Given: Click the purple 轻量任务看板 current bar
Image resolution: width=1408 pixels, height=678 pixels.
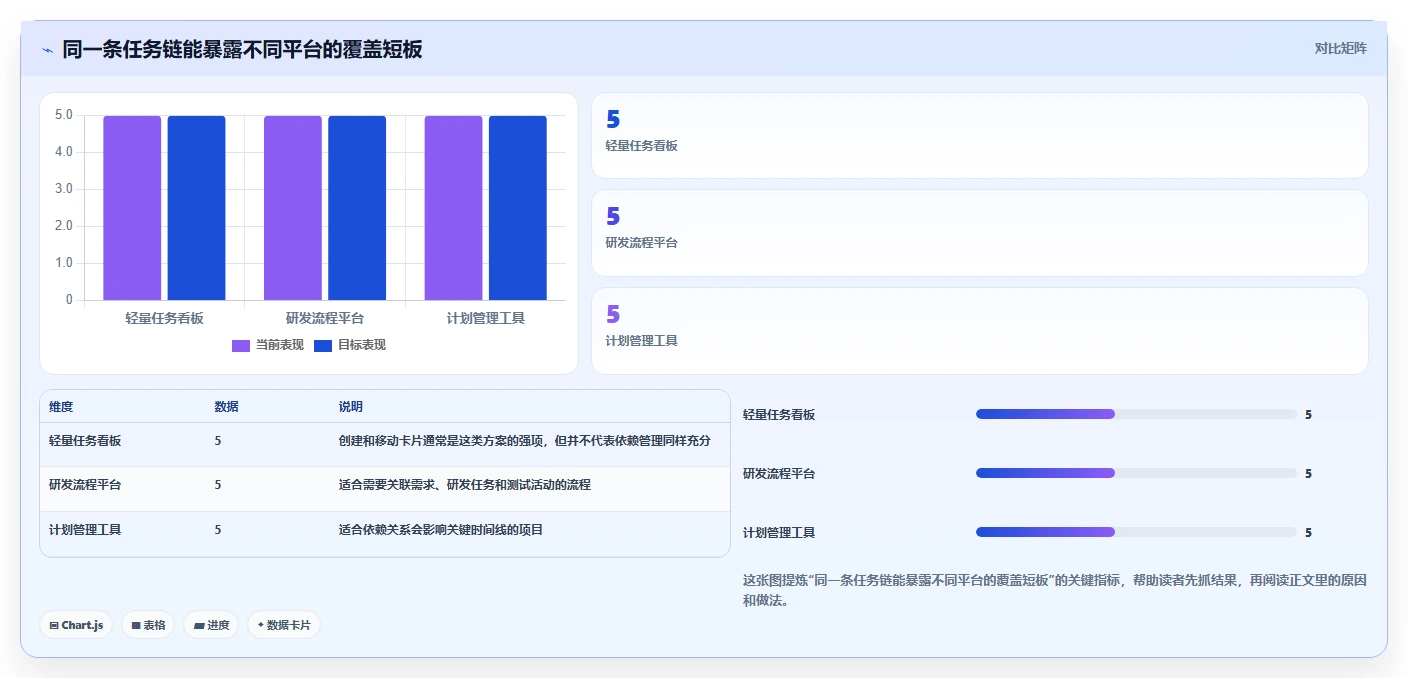Looking at the screenshot, I should (x=132, y=208).
